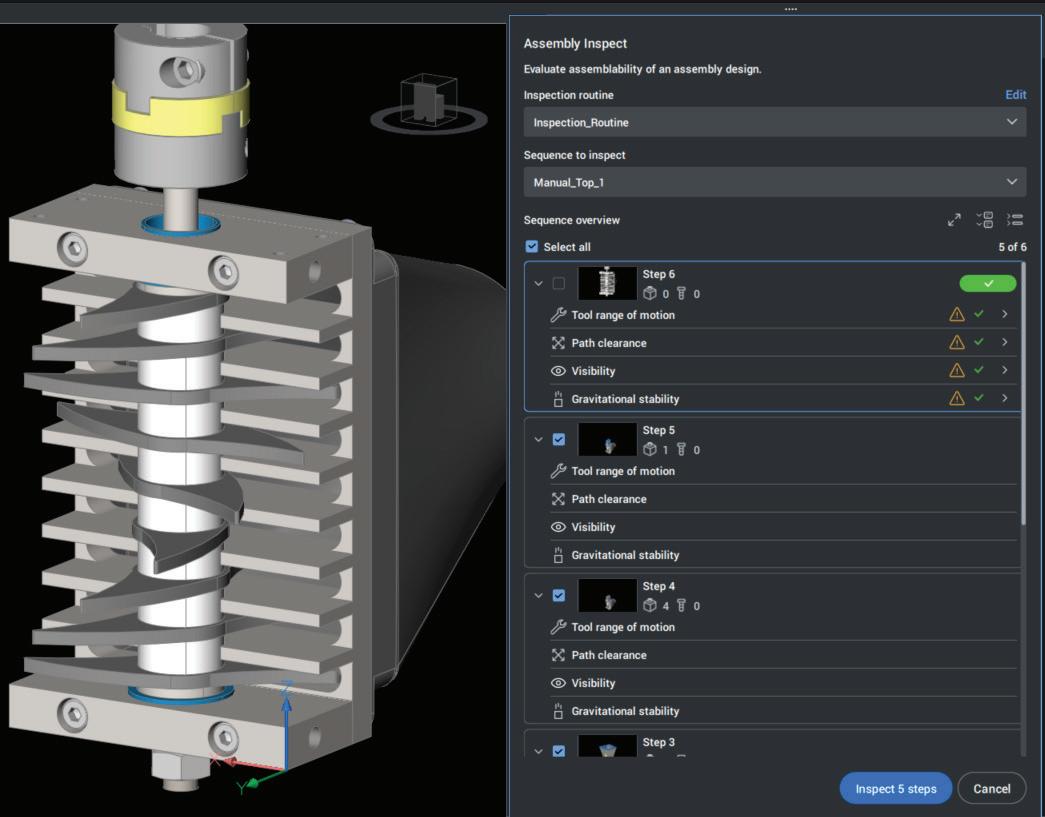Click the Step 6 fastener count screw icon
Viewport: 1045px width, 817px height.
click(681, 293)
